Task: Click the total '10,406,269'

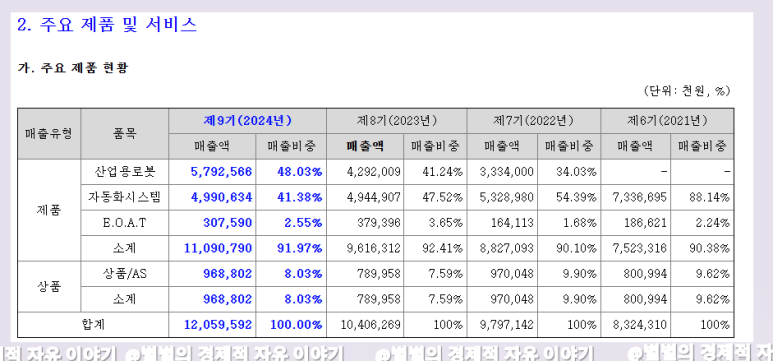Action: tap(371, 325)
